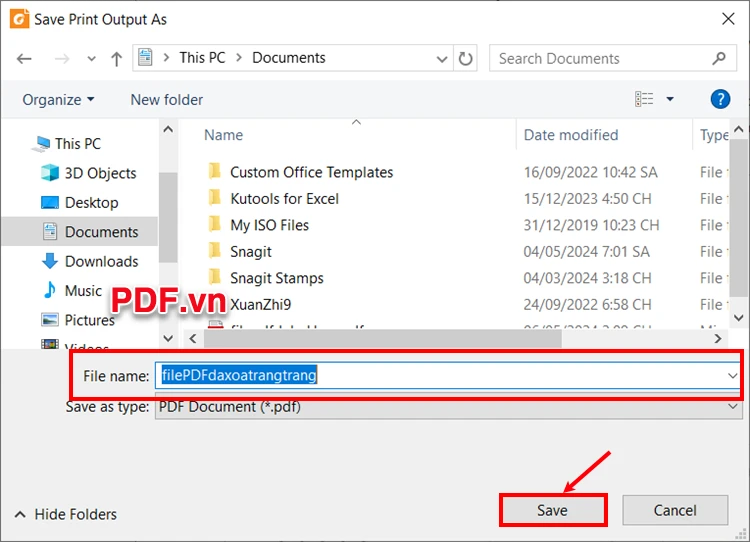Image resolution: width=750 pixels, height=542 pixels.
Task: Click the Music note icon
Action: (x=49, y=290)
